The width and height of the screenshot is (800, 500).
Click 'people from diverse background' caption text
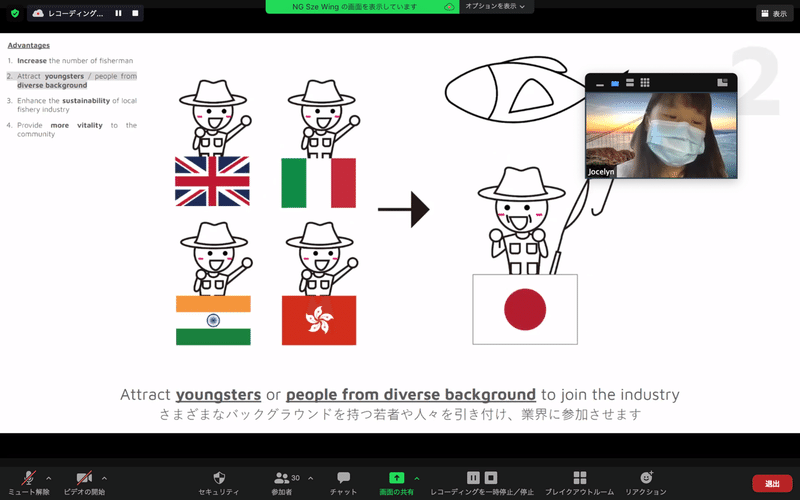tap(411, 395)
